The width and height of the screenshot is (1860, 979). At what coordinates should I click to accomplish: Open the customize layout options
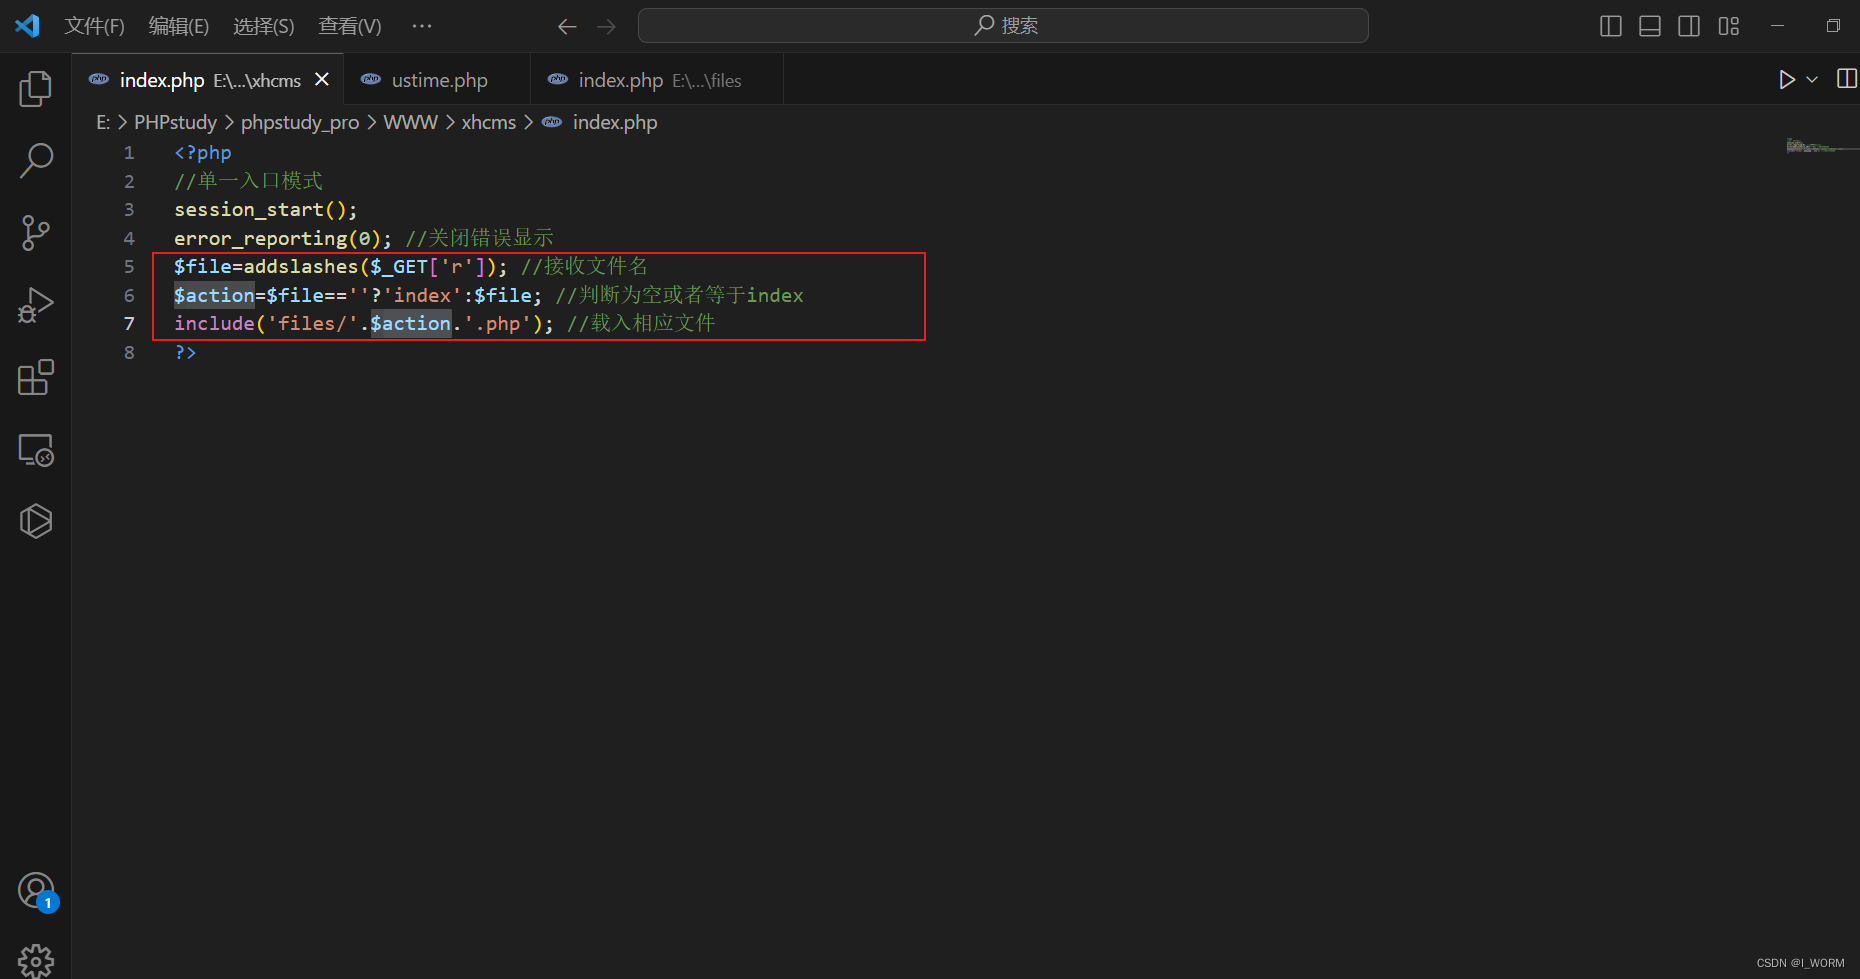pos(1729,26)
